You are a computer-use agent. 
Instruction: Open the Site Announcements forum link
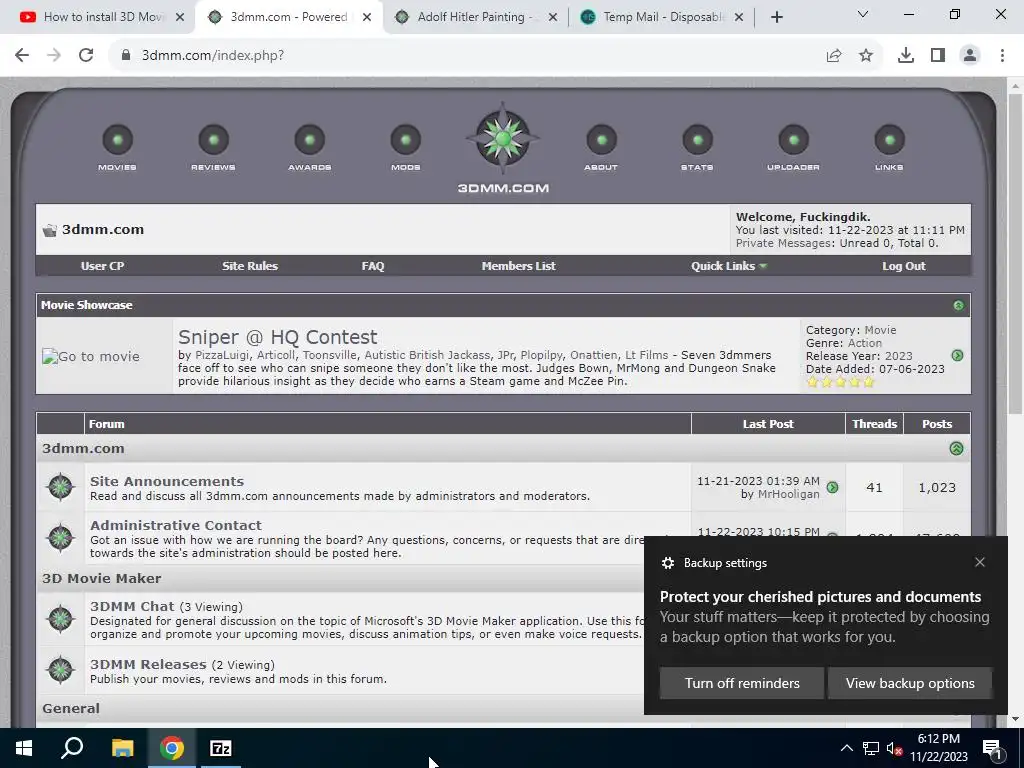167,481
